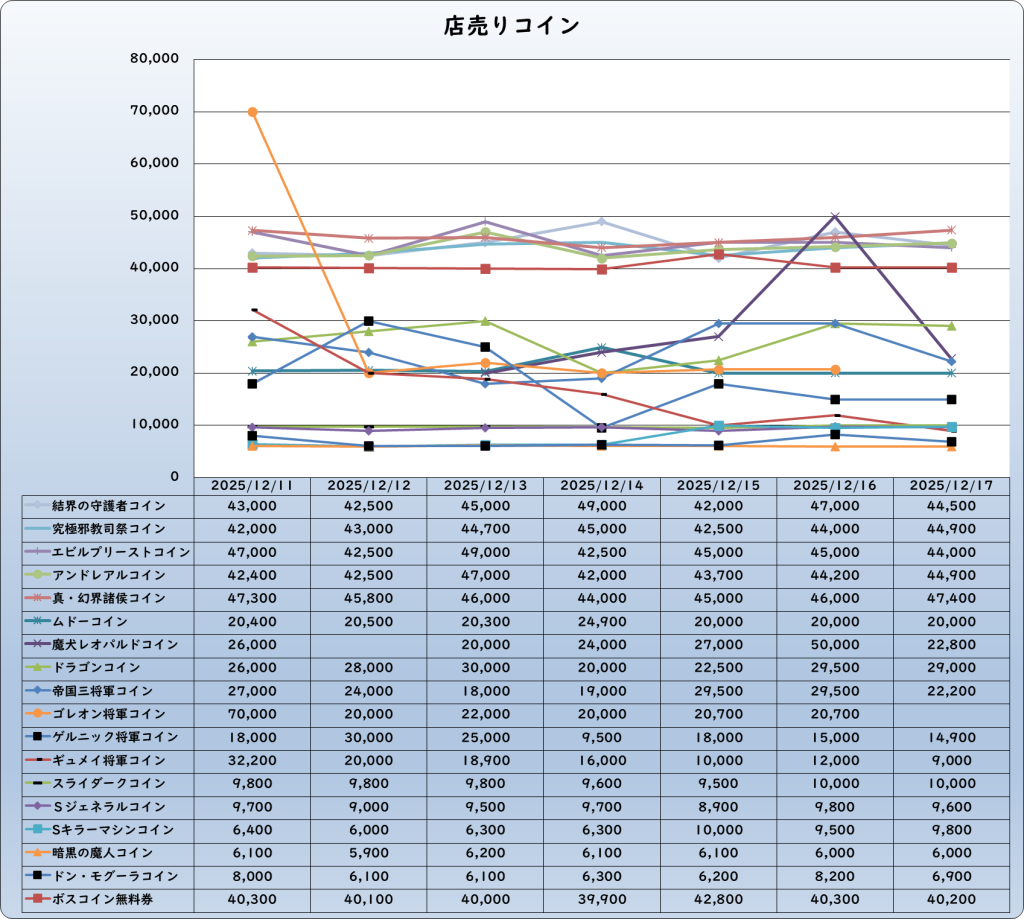
Task: Select the 39,900 cell in ボスコイン無料券 row
Action: click(x=602, y=898)
